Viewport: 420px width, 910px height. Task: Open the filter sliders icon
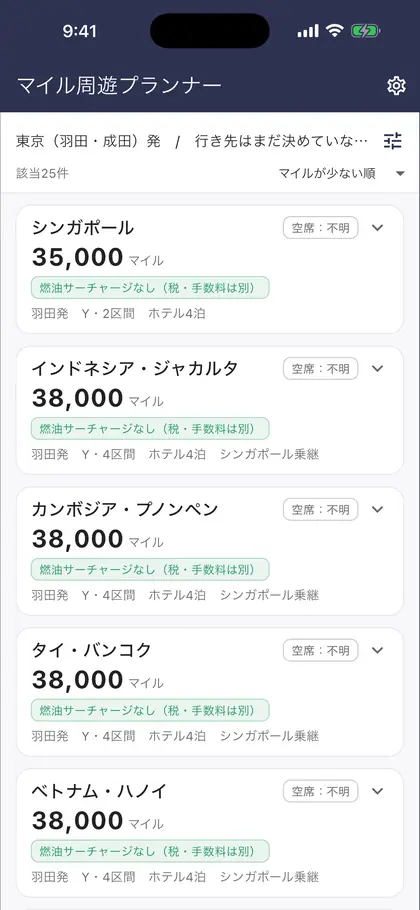(x=393, y=141)
